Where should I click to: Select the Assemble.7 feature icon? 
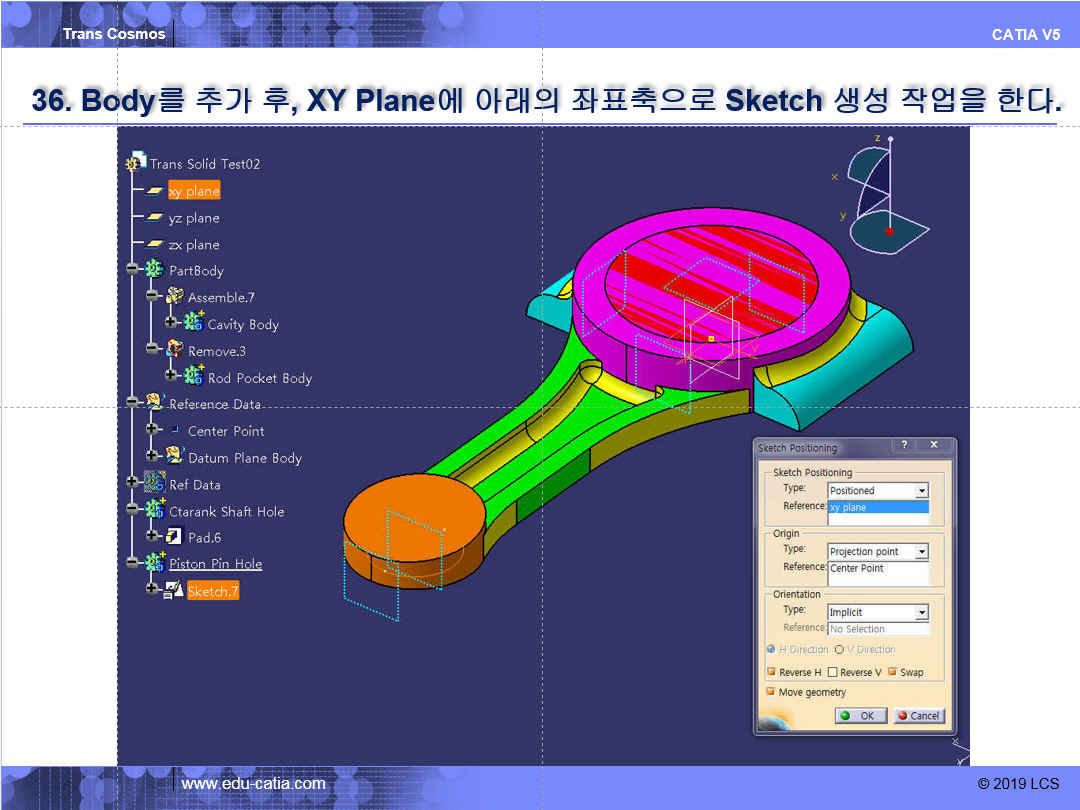[174, 297]
